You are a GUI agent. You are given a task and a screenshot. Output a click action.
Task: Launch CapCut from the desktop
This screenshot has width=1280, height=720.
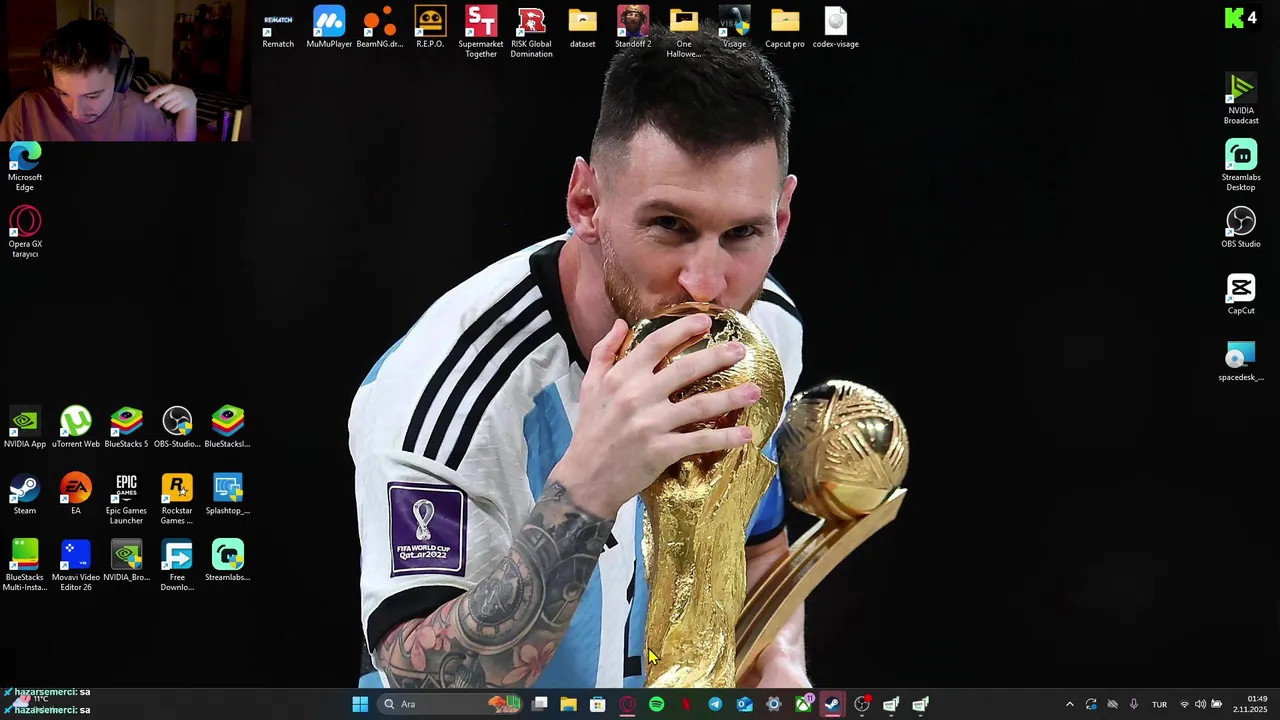[x=1241, y=294]
